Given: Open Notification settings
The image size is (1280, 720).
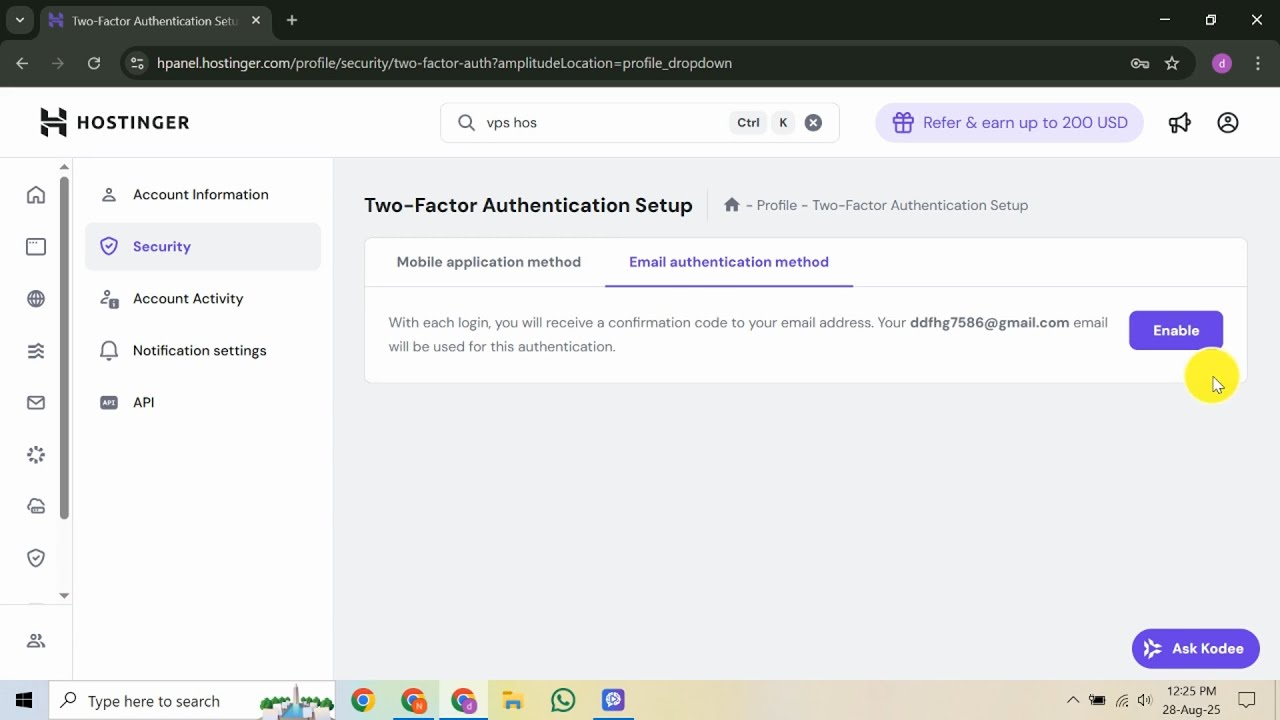Looking at the screenshot, I should 203,351.
